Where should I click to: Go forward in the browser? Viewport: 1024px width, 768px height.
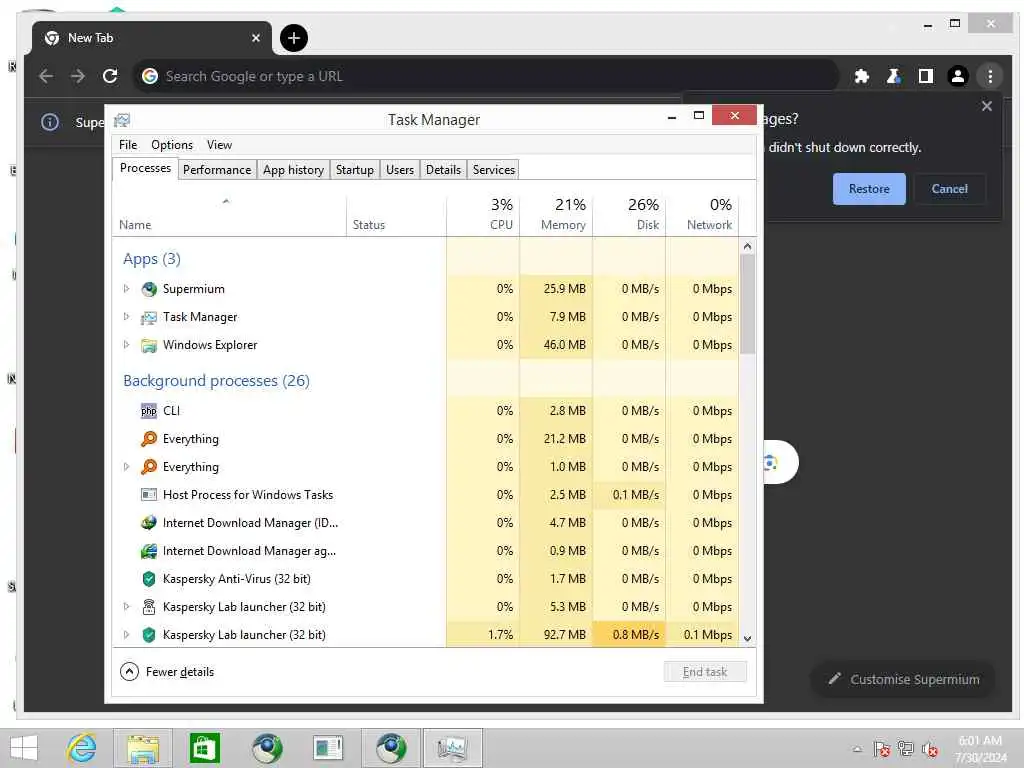78,76
